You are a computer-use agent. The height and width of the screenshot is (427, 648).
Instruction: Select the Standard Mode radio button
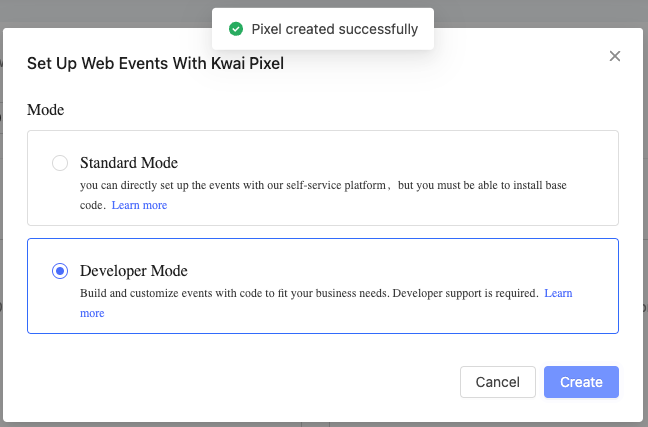pos(60,163)
